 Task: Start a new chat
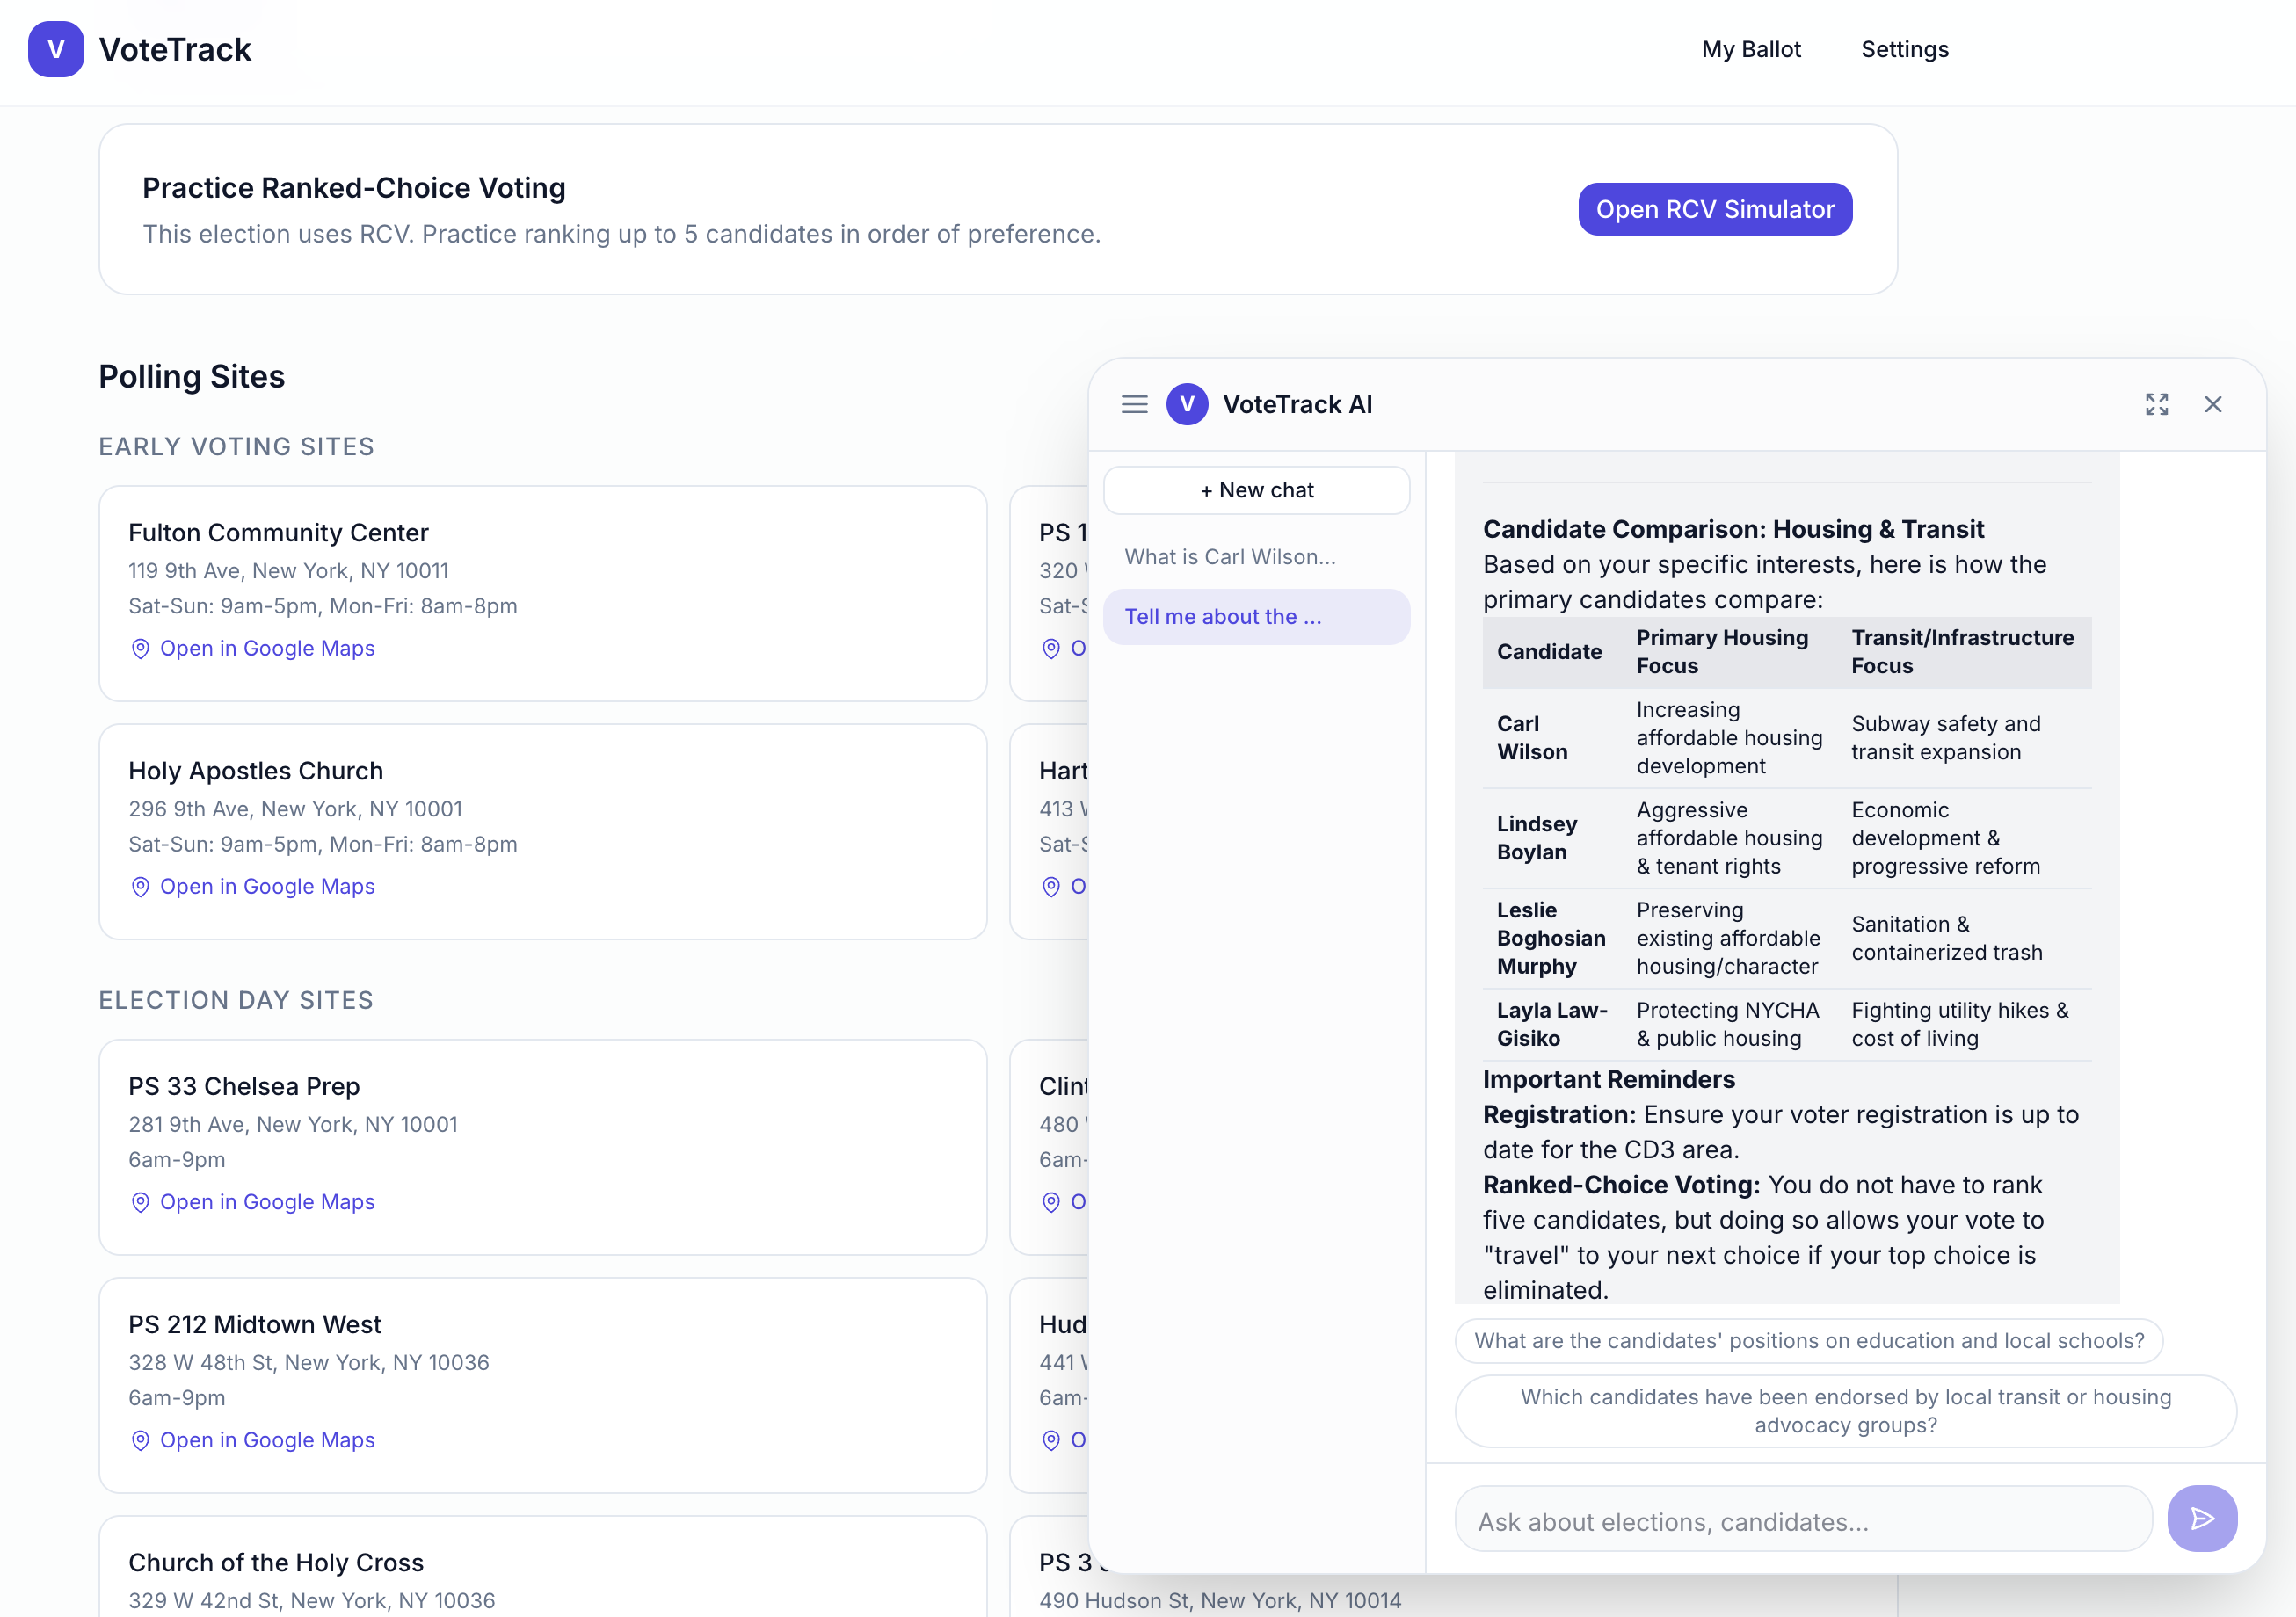(x=1256, y=490)
